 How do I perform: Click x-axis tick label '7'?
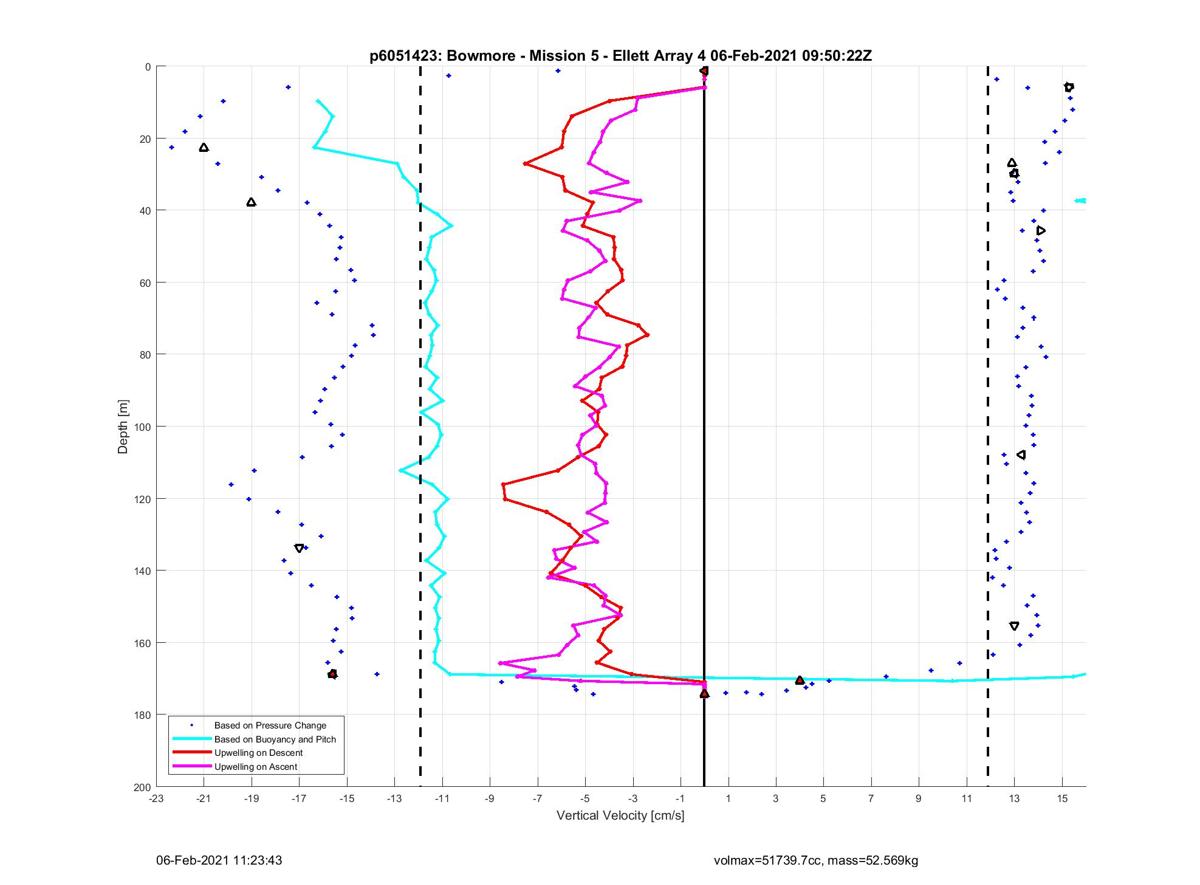click(x=871, y=798)
